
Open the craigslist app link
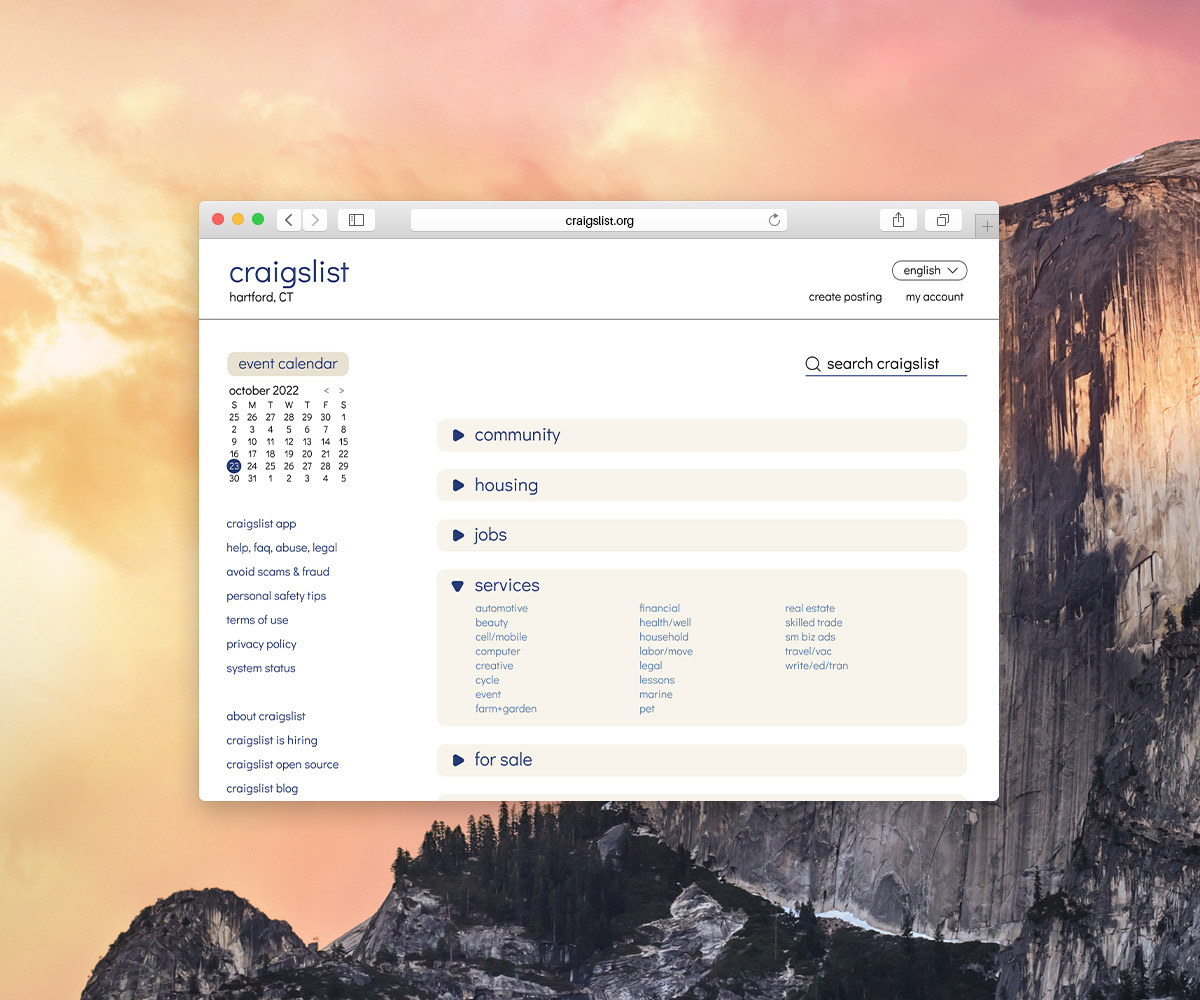261,524
